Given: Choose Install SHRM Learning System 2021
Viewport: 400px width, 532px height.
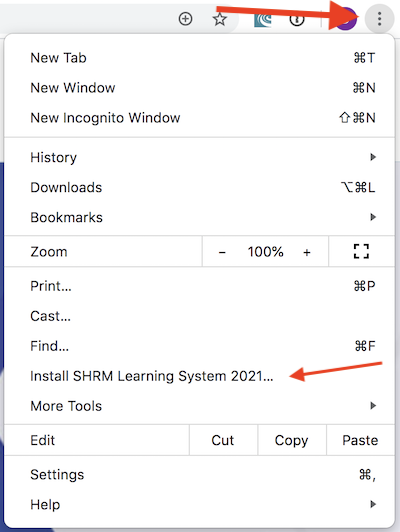Looking at the screenshot, I should (x=199, y=376).
